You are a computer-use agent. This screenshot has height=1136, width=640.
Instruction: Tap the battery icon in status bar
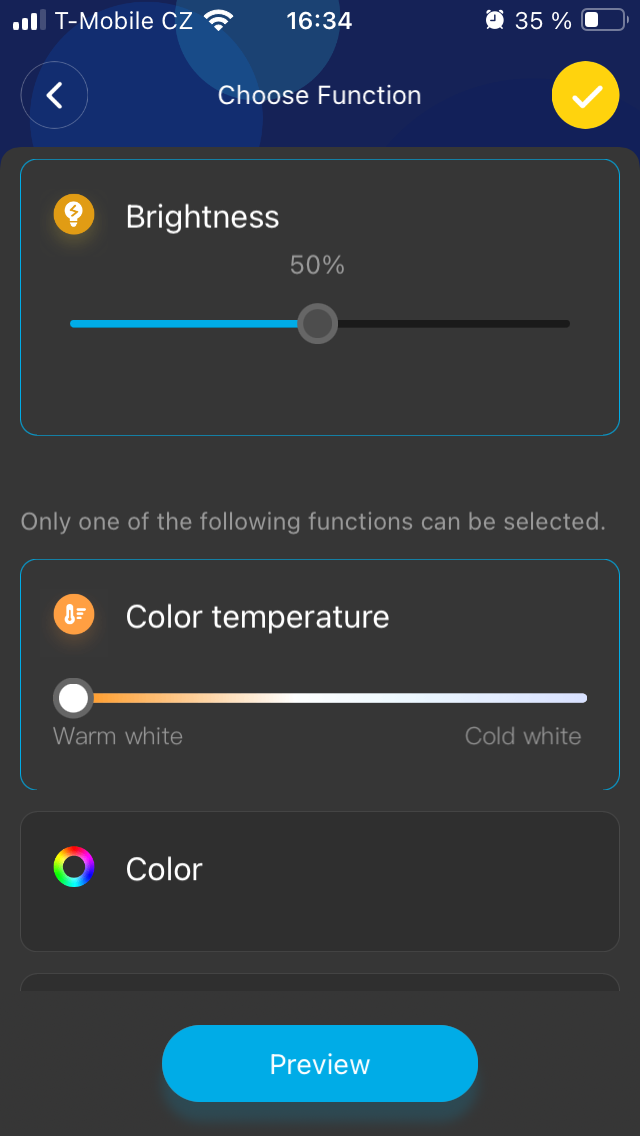pyautogui.click(x=603, y=20)
